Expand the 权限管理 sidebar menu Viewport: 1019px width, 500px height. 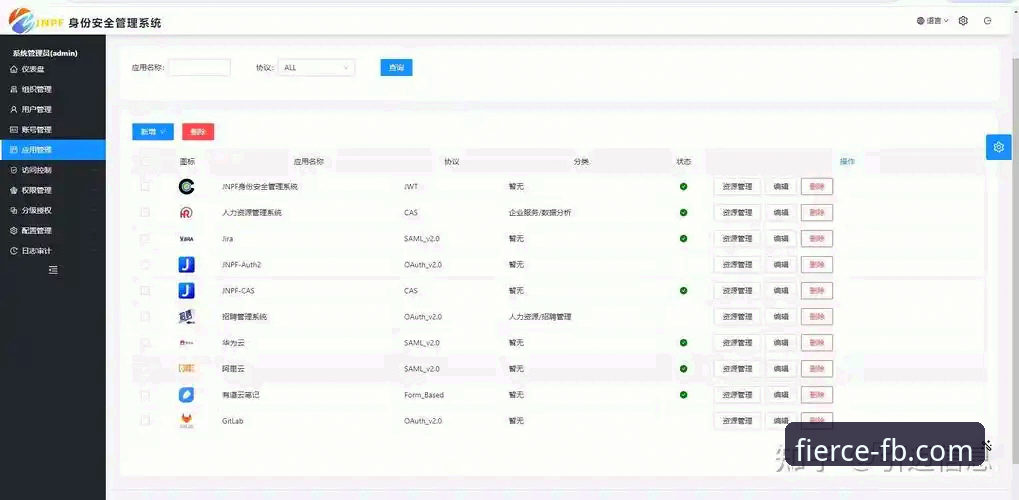53,190
